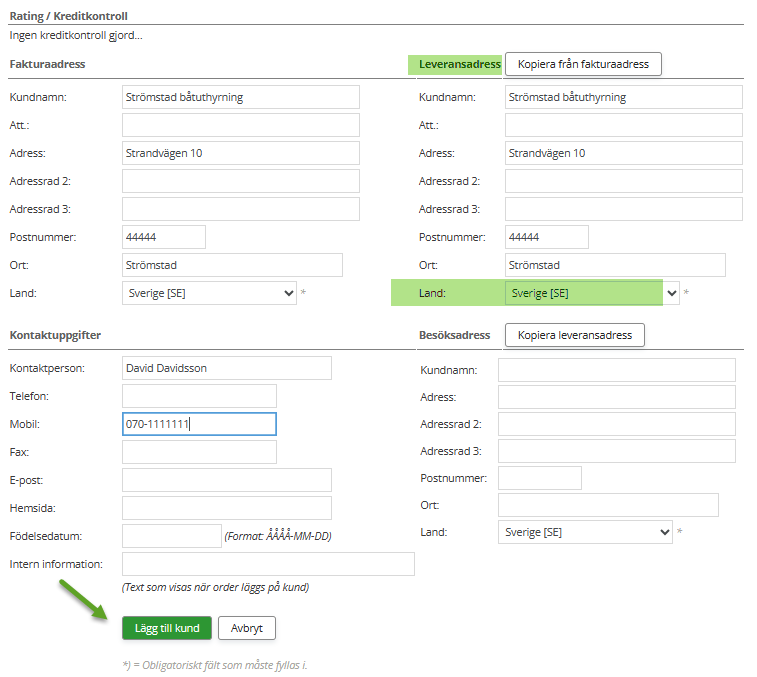757x677 pixels.
Task: Click Fakturaadress Kundnamn field
Action: point(240,97)
